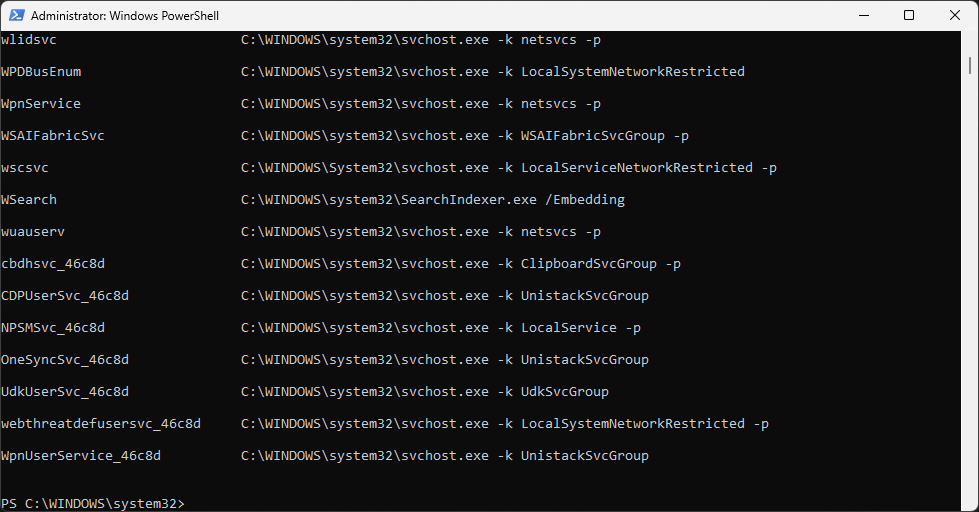Screen dimensions: 979x512
Task: Select the WPDBusEnum service entry
Action: coord(41,72)
